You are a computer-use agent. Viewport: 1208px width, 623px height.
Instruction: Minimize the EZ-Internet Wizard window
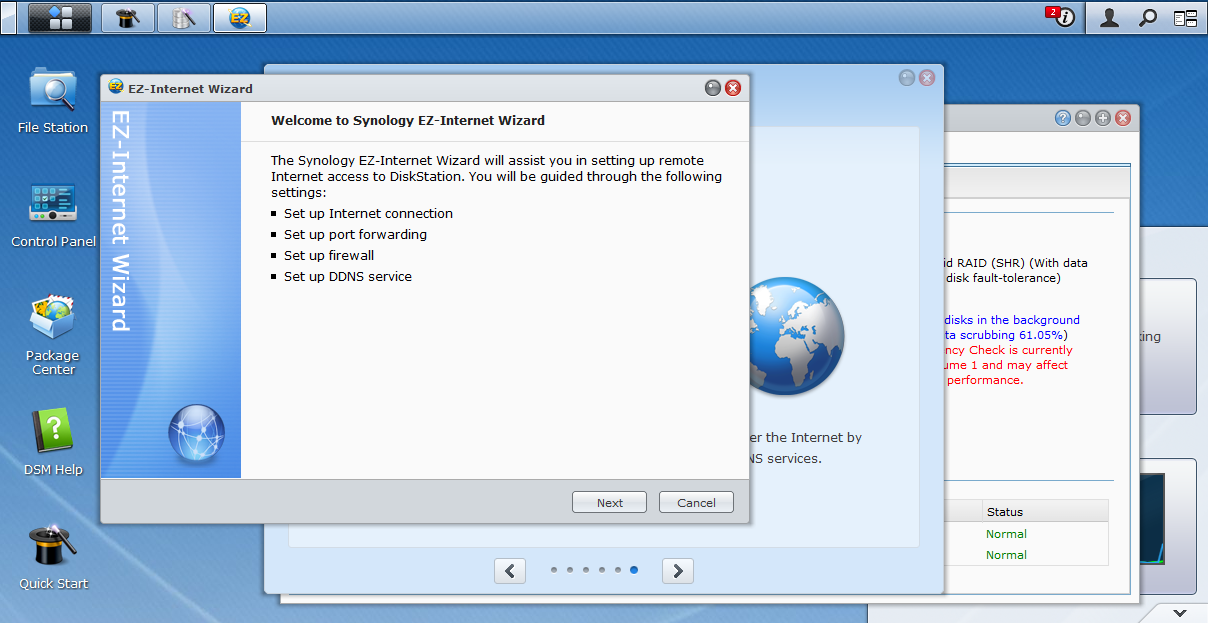pos(713,88)
